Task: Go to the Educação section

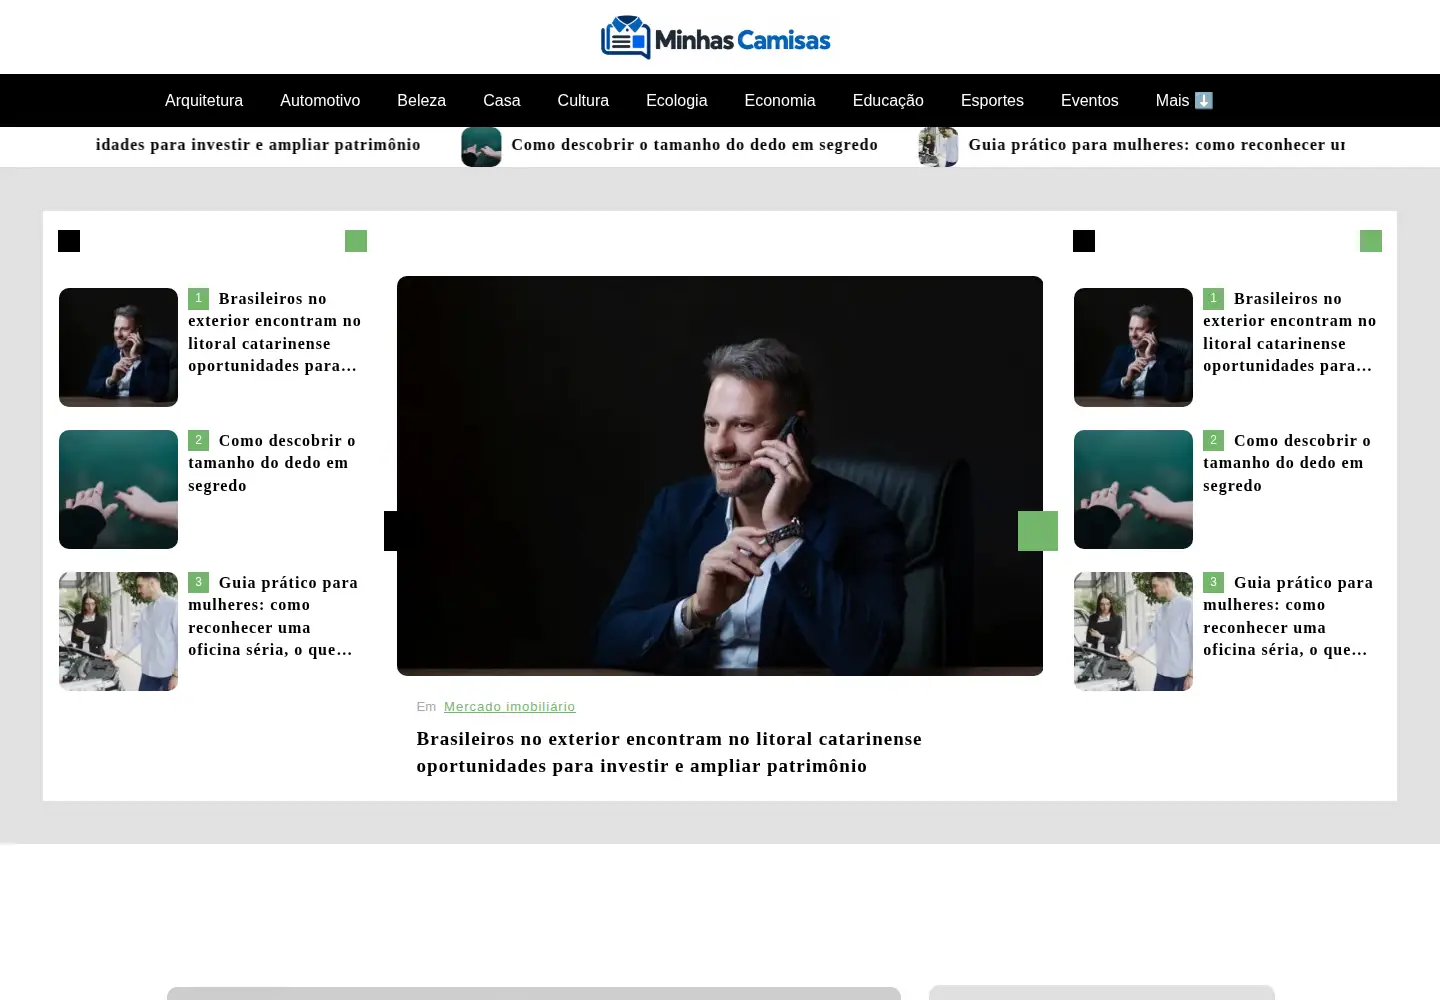Action: [888, 100]
